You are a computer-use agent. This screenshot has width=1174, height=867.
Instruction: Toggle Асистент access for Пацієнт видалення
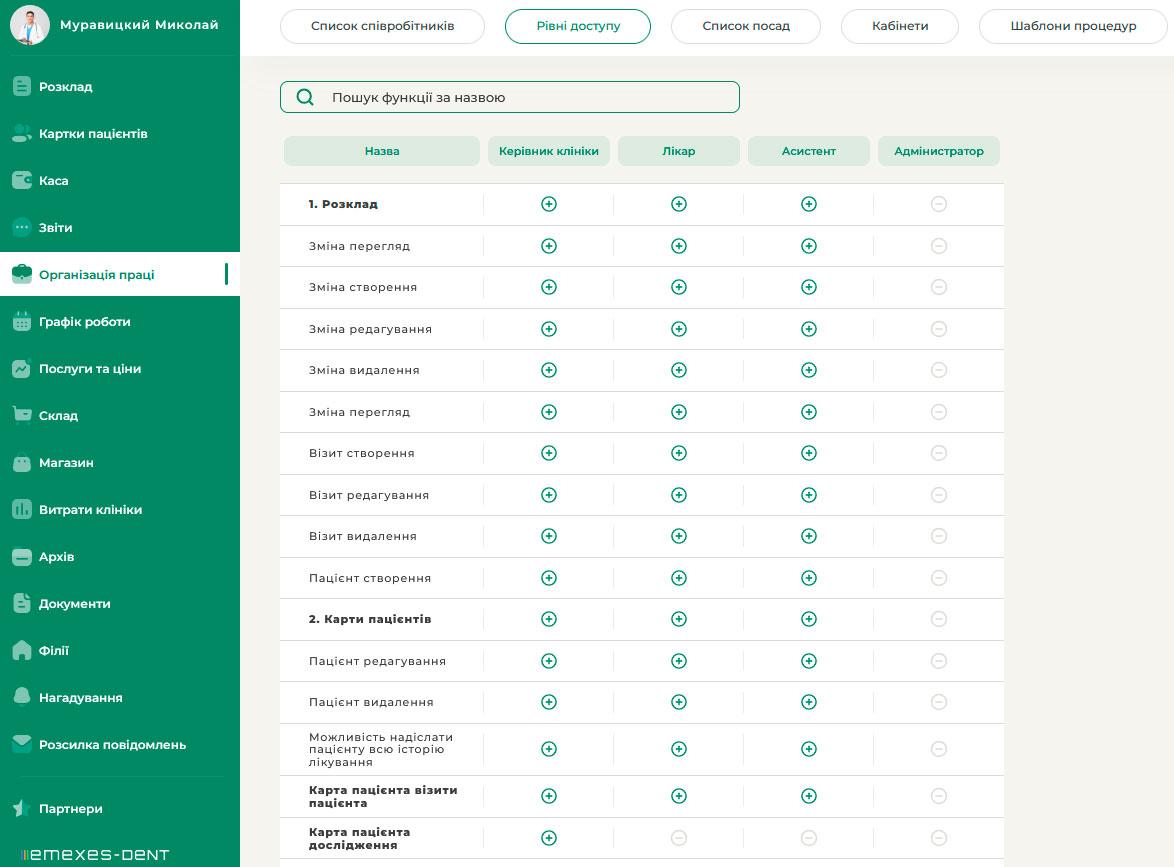[809, 702]
